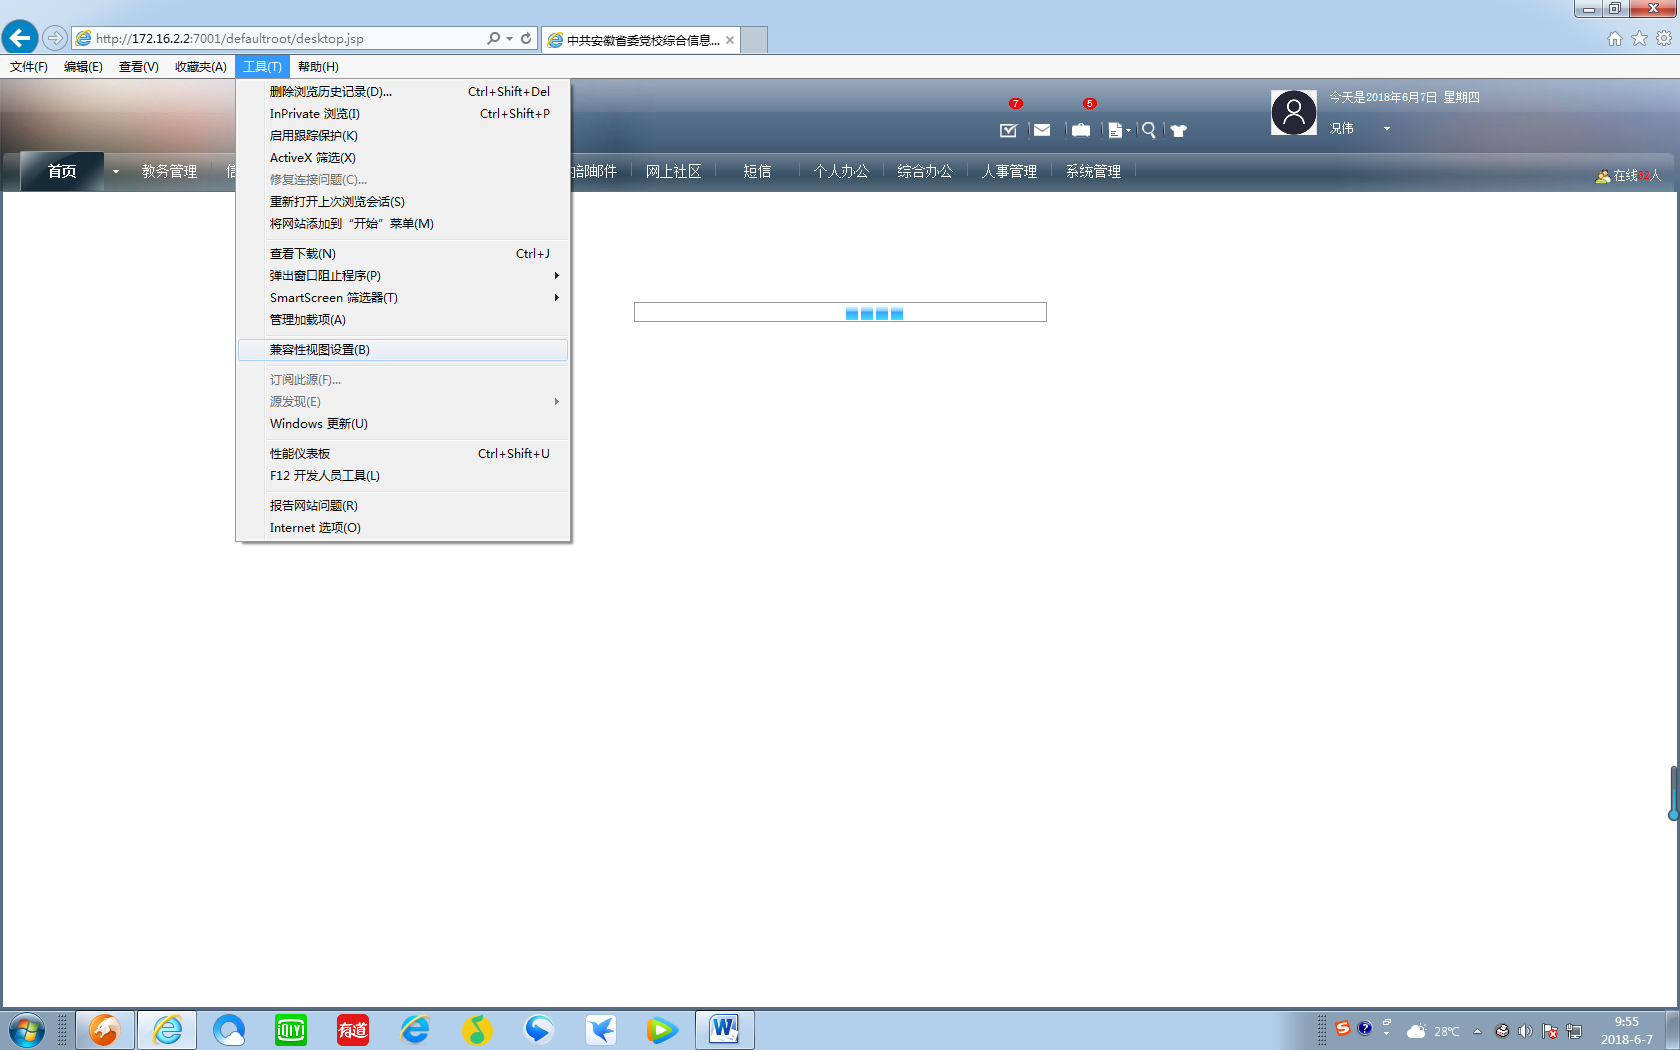Image resolution: width=1680 pixels, height=1050 pixels.
Task: Click the user avatar picture
Action: pos(1293,113)
